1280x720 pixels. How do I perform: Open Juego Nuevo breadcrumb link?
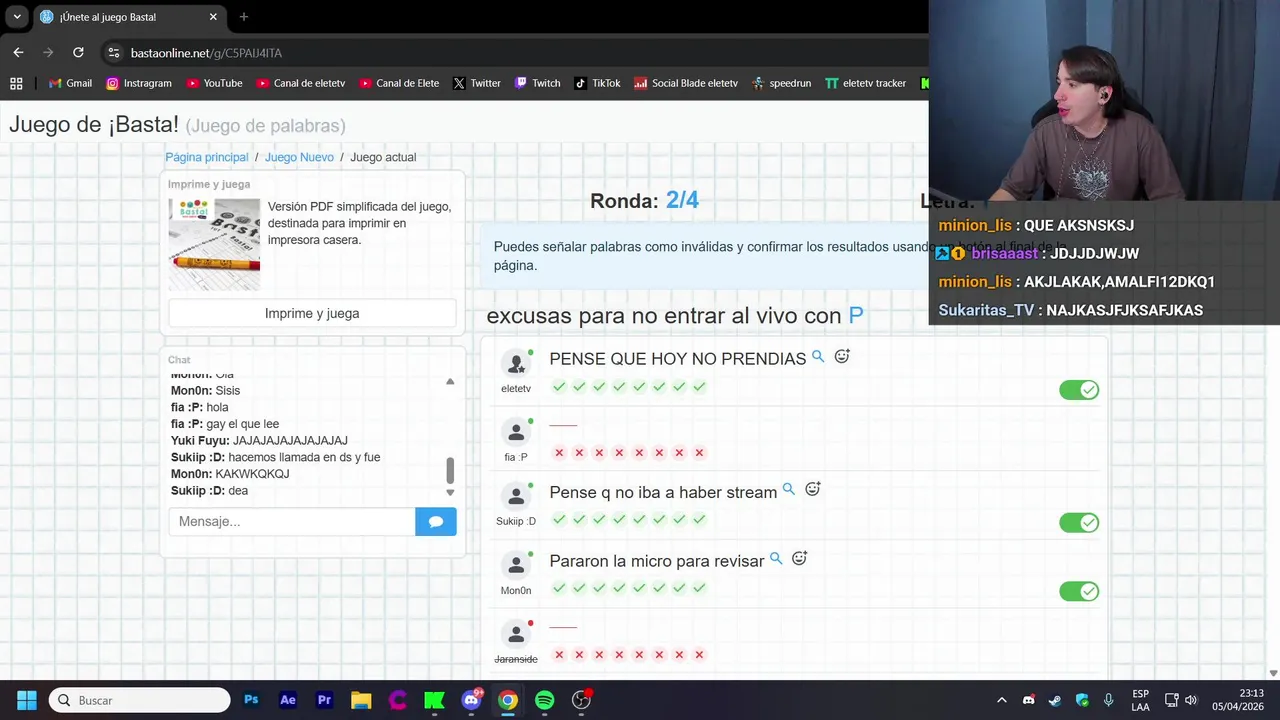[x=299, y=157]
